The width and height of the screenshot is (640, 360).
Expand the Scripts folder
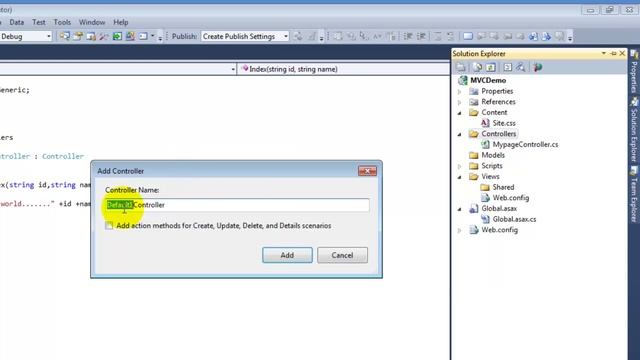(460, 166)
